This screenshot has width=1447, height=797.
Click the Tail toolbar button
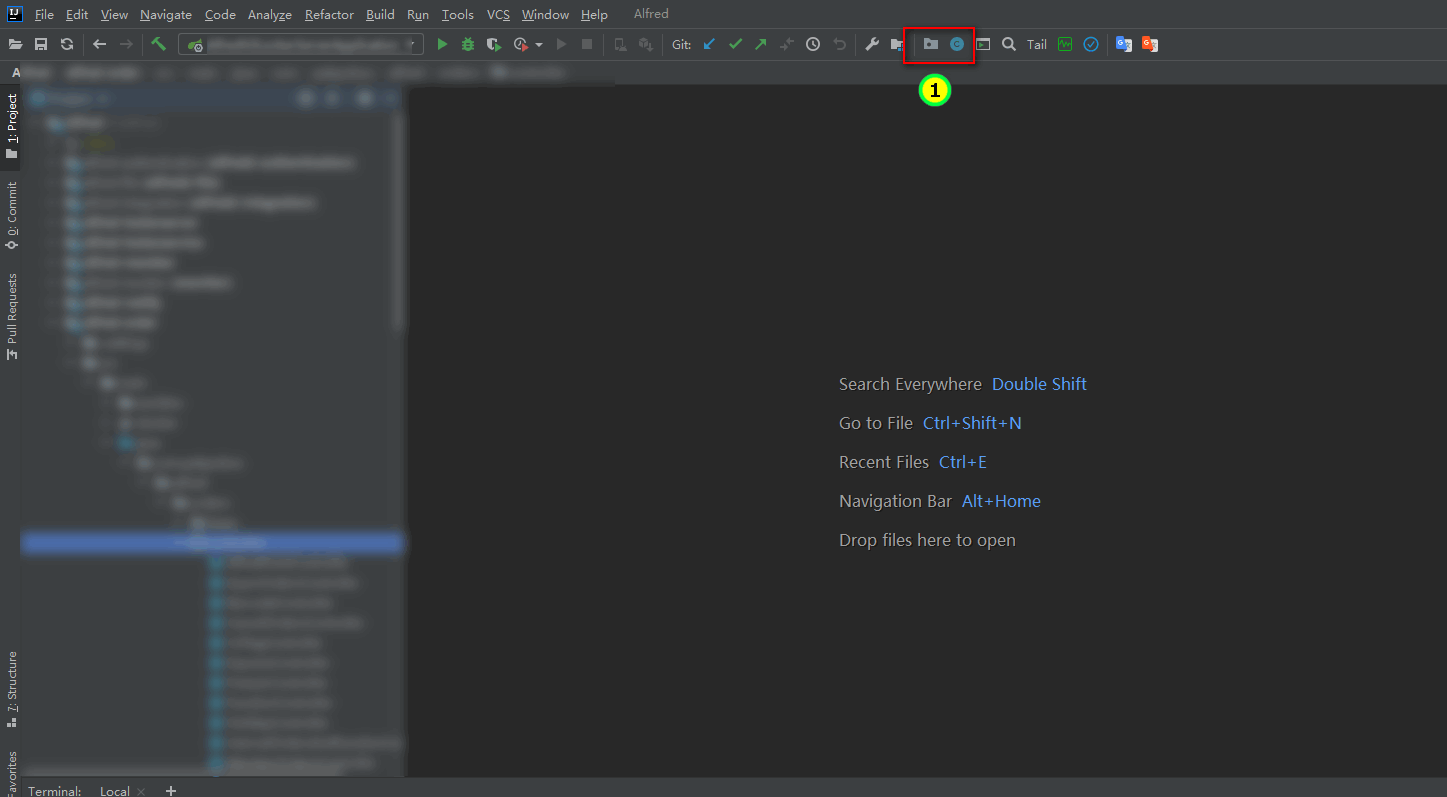(x=1037, y=44)
